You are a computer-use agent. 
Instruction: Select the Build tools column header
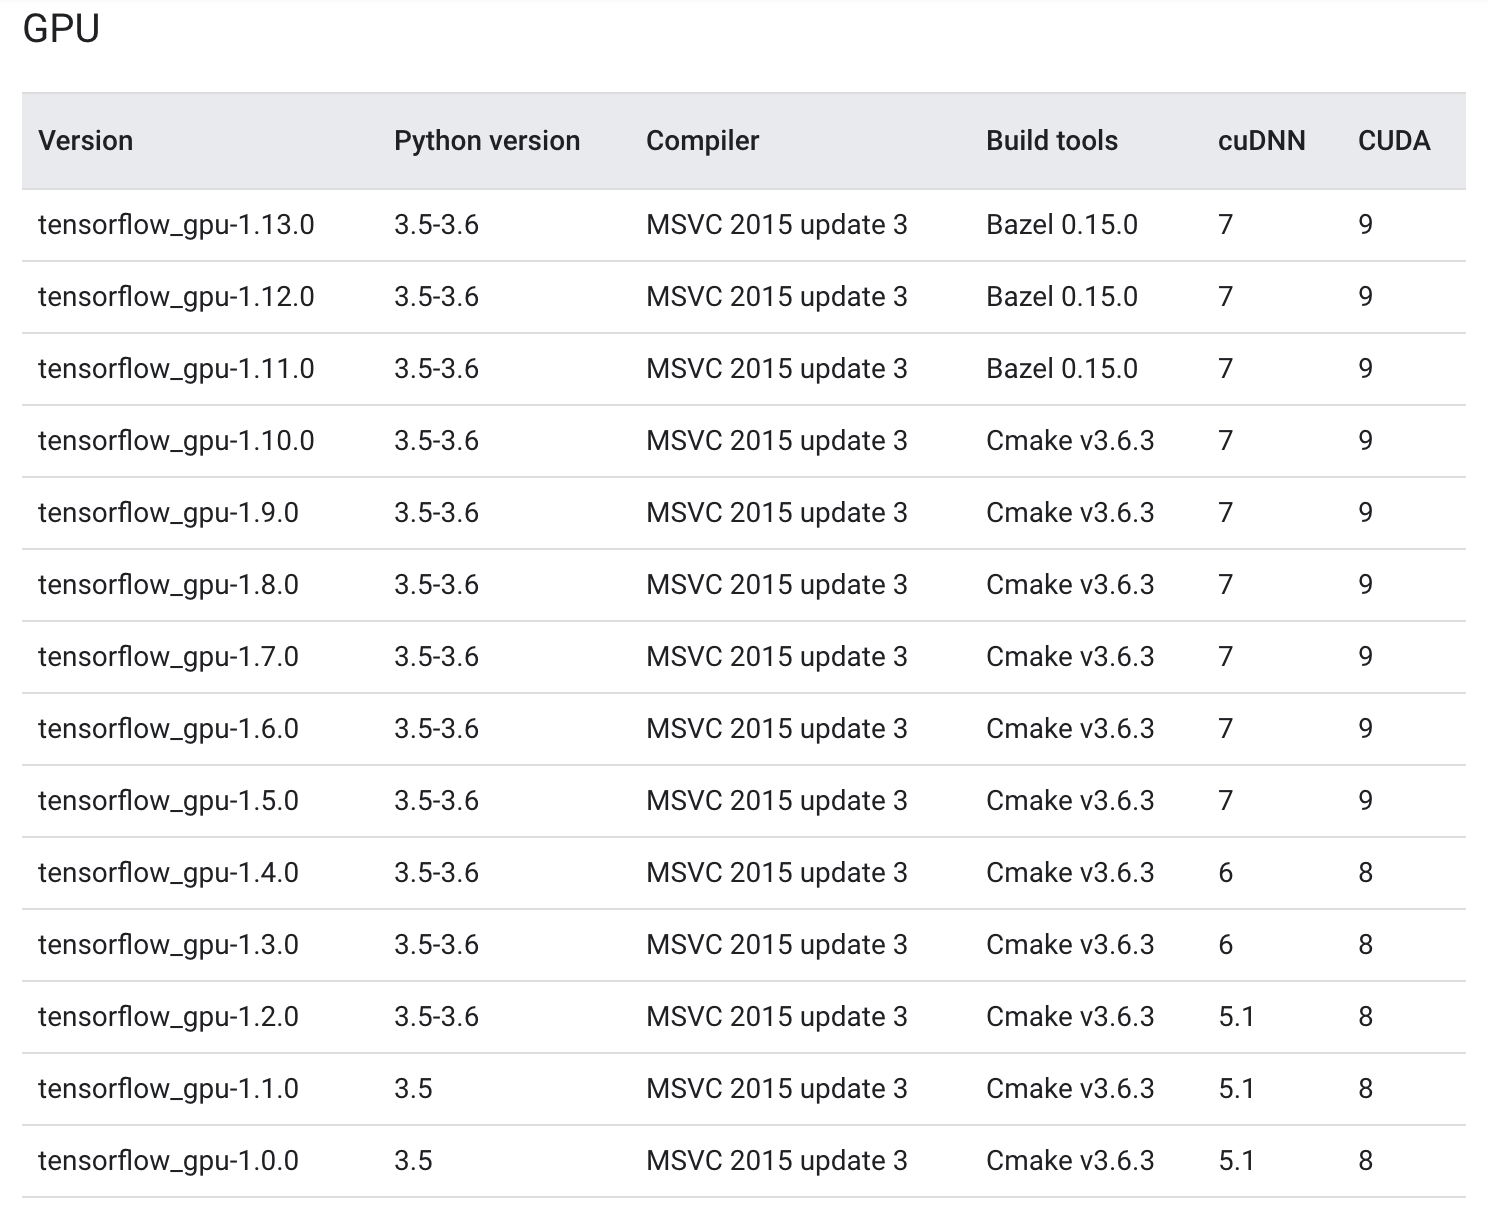tap(1052, 140)
